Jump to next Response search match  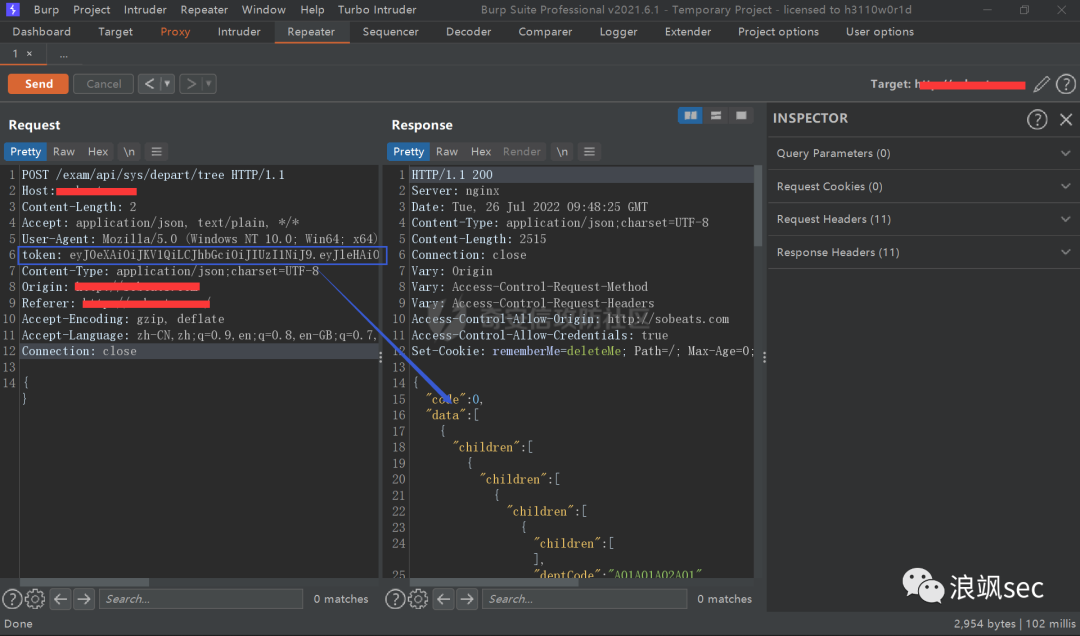(x=467, y=599)
